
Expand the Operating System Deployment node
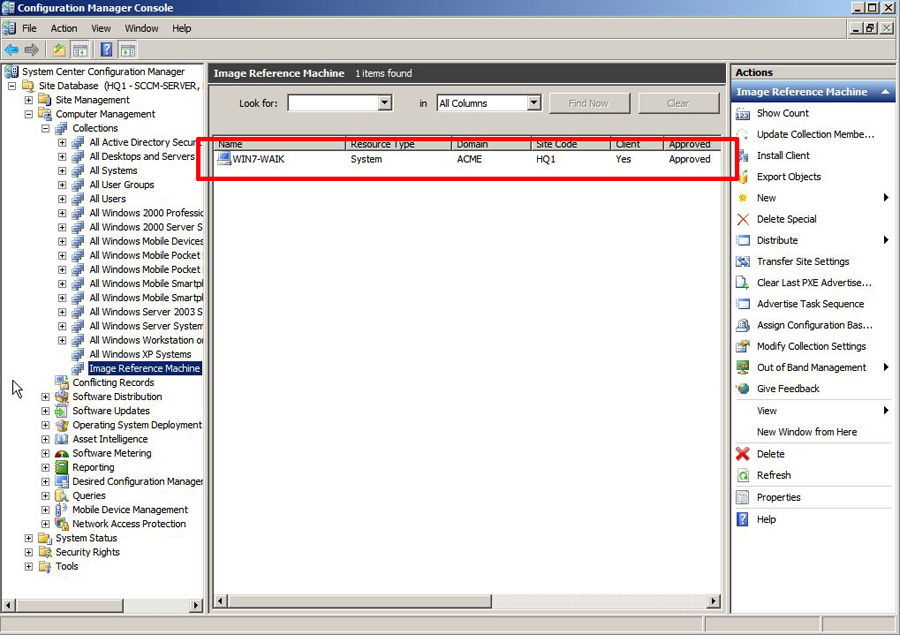click(45, 425)
